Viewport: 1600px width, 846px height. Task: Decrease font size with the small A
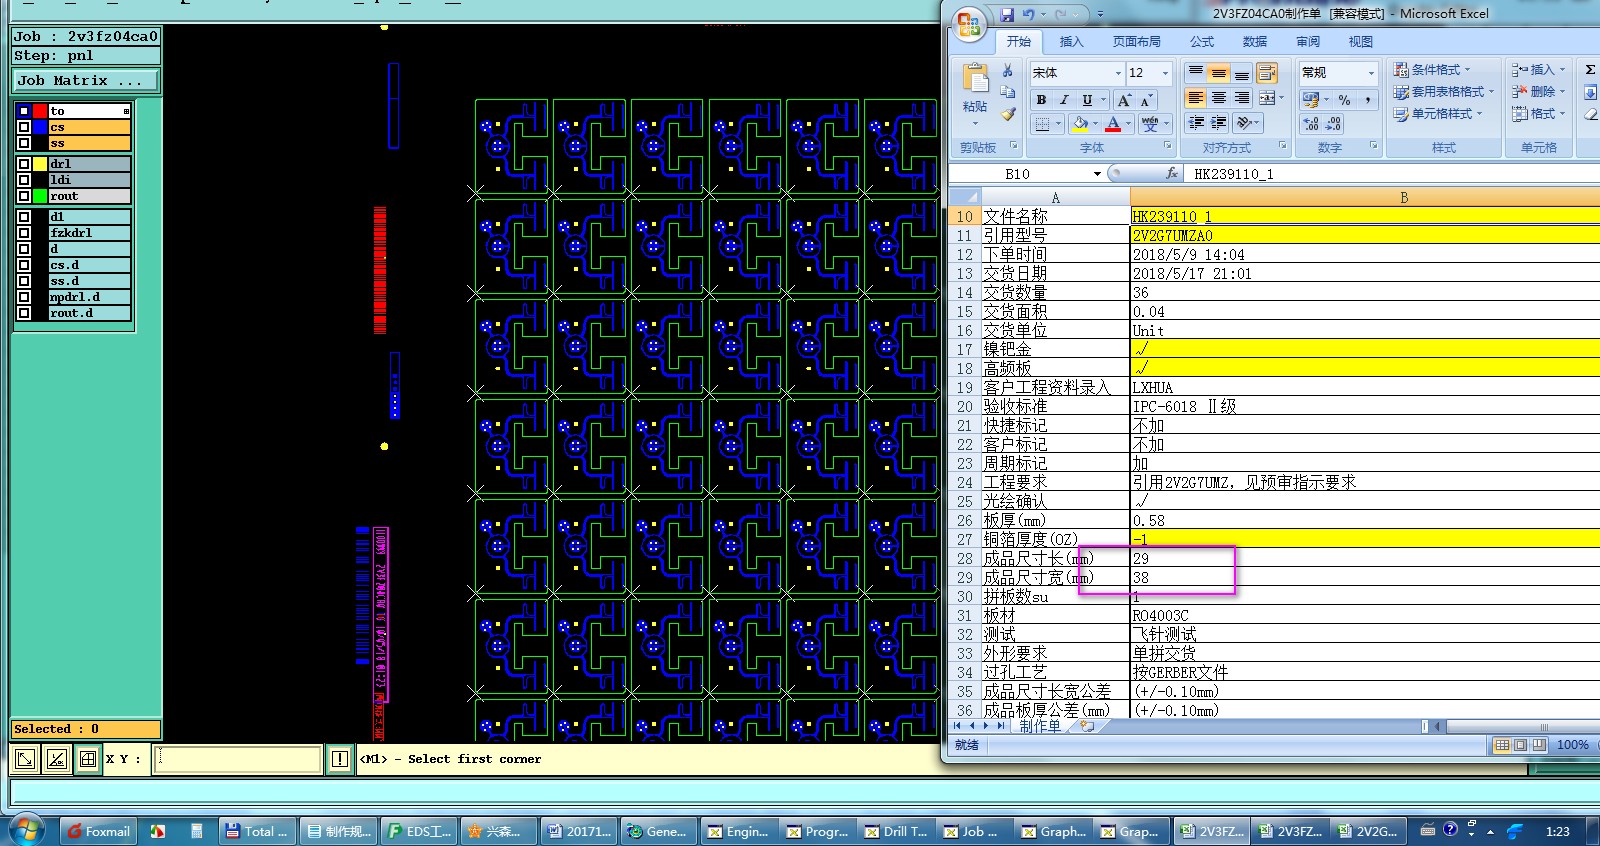pos(1145,100)
